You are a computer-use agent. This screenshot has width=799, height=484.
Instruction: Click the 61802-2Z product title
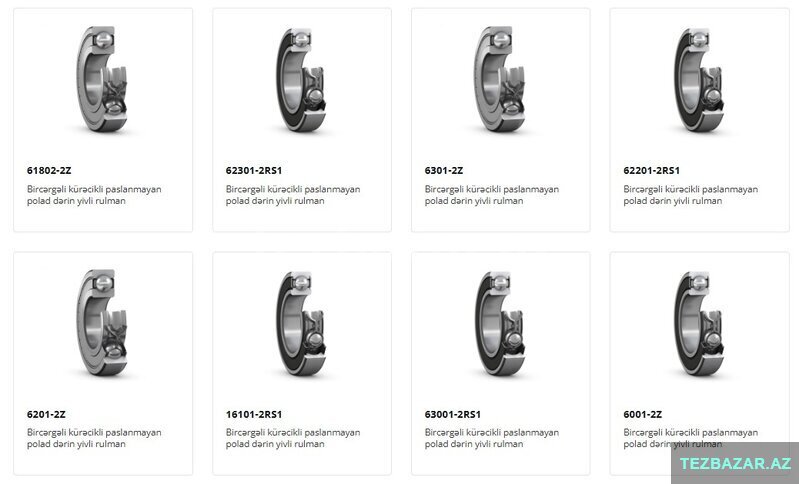pos(49,170)
